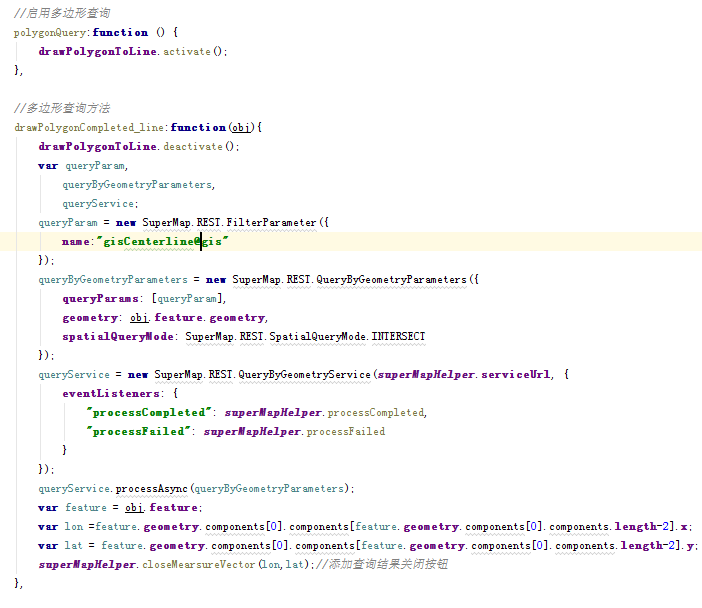Click 'lat' in 'var lat ='

(x=74, y=545)
